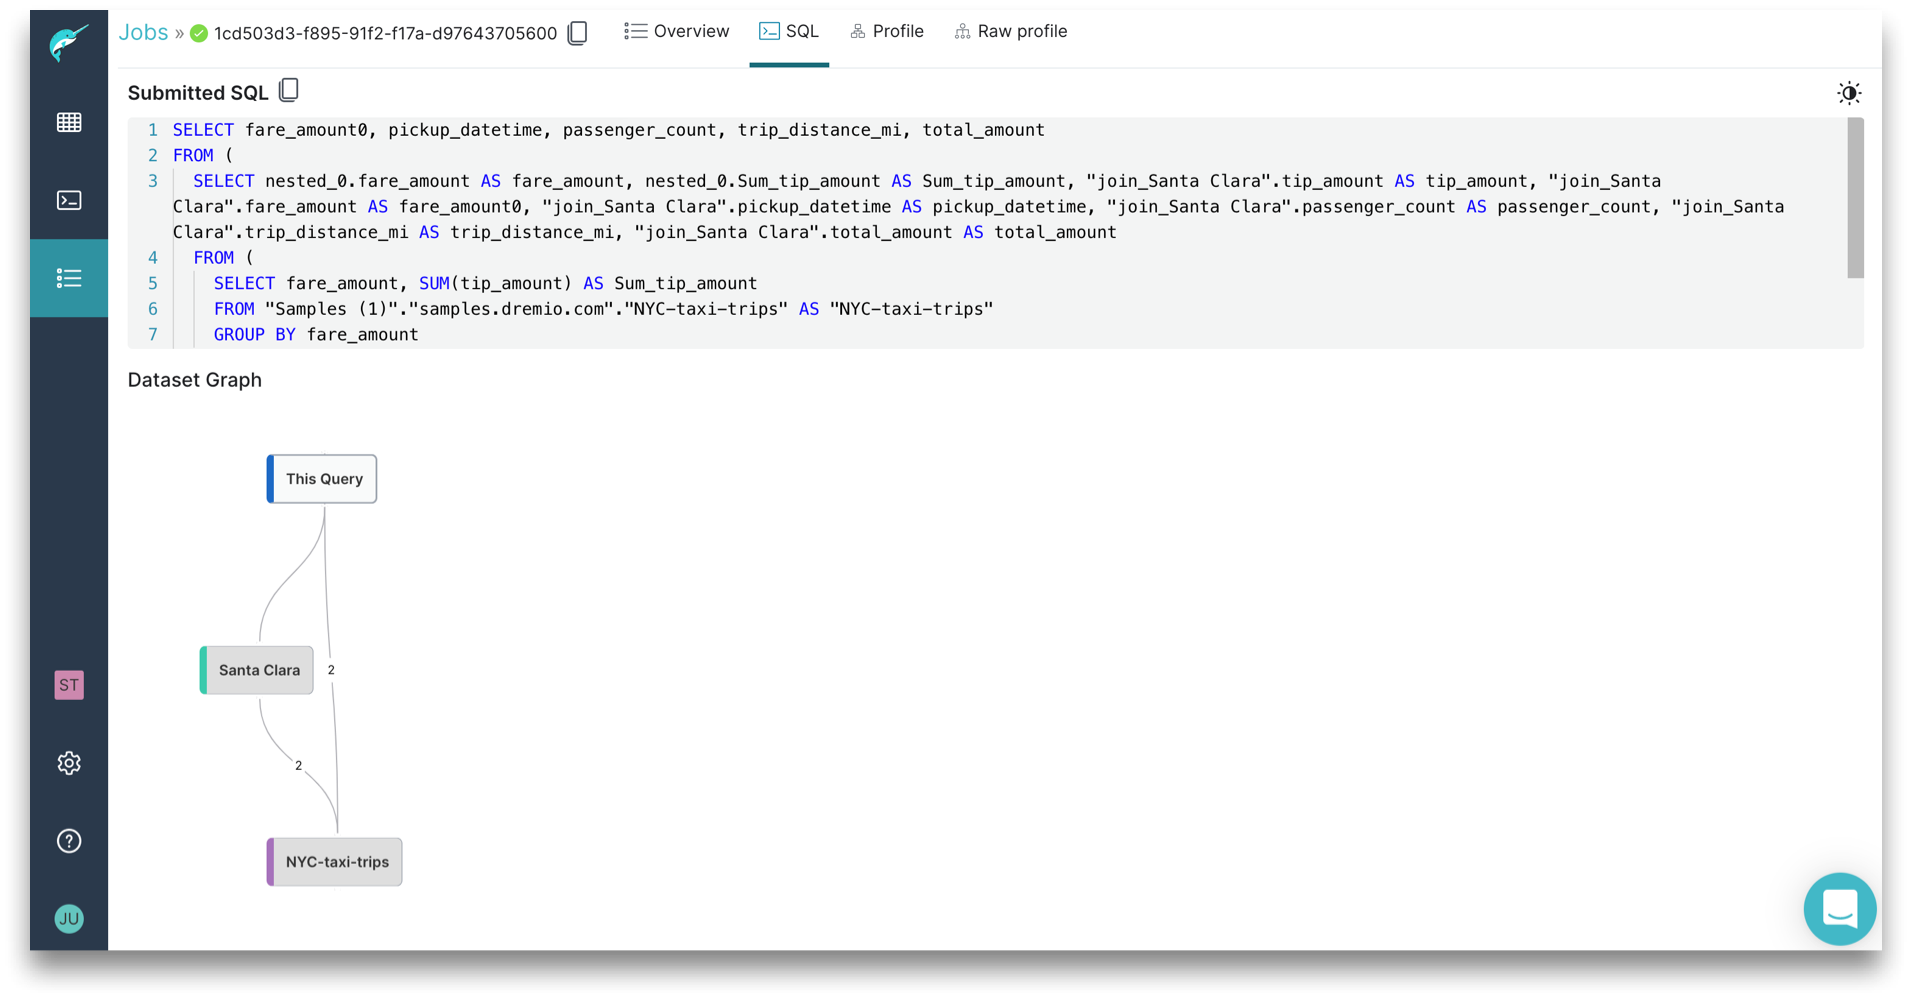
Task: Expand the Santa Clara dataset node
Action: (x=256, y=670)
